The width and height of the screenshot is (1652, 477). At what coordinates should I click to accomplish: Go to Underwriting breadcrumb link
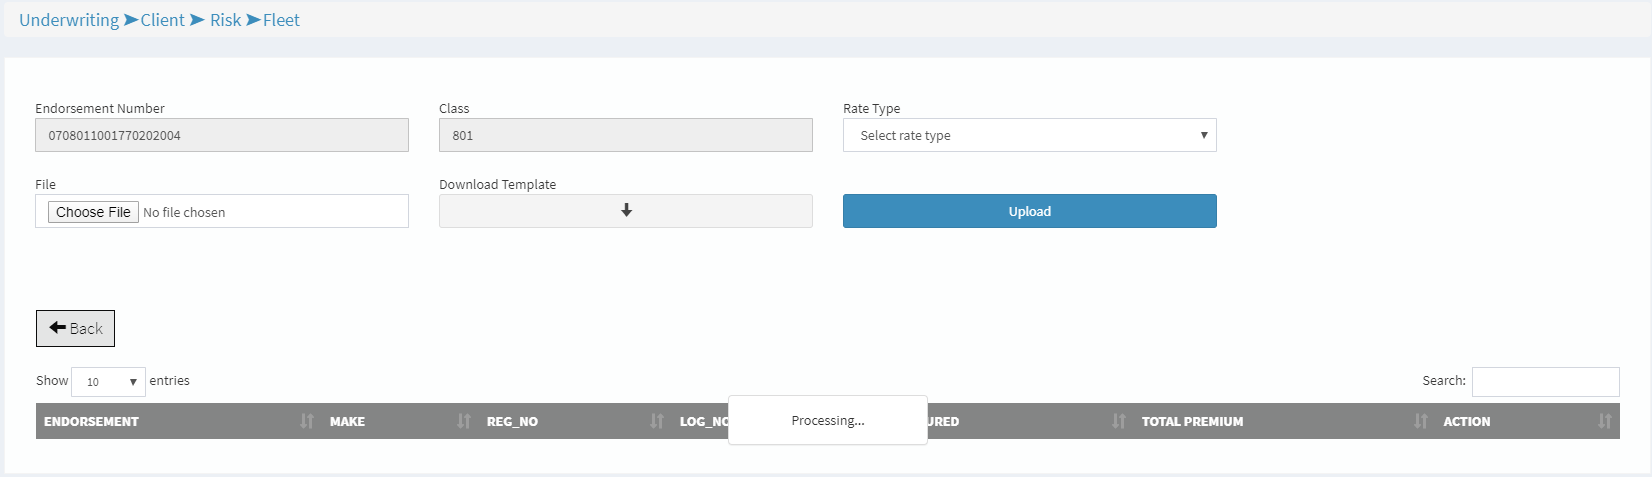point(69,20)
